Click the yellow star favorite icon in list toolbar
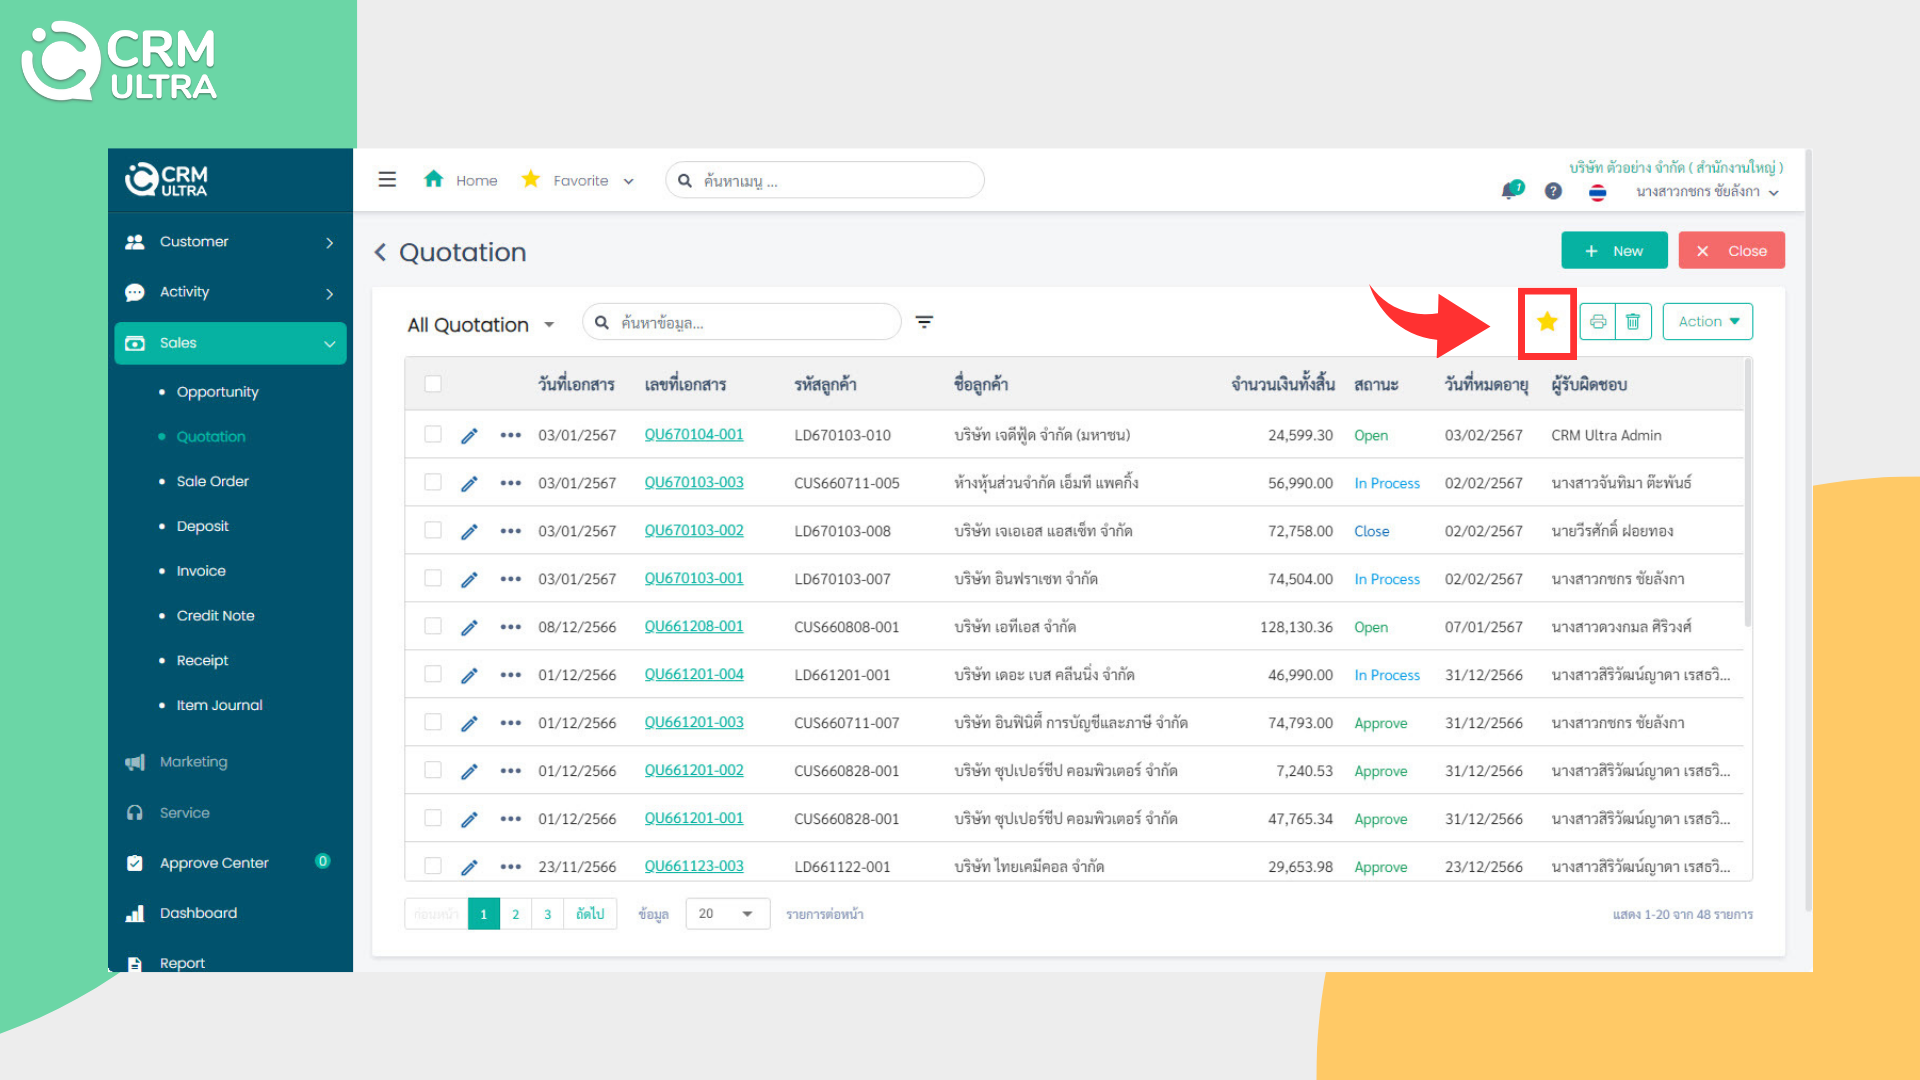Image resolution: width=1920 pixels, height=1080 pixels. (x=1547, y=322)
